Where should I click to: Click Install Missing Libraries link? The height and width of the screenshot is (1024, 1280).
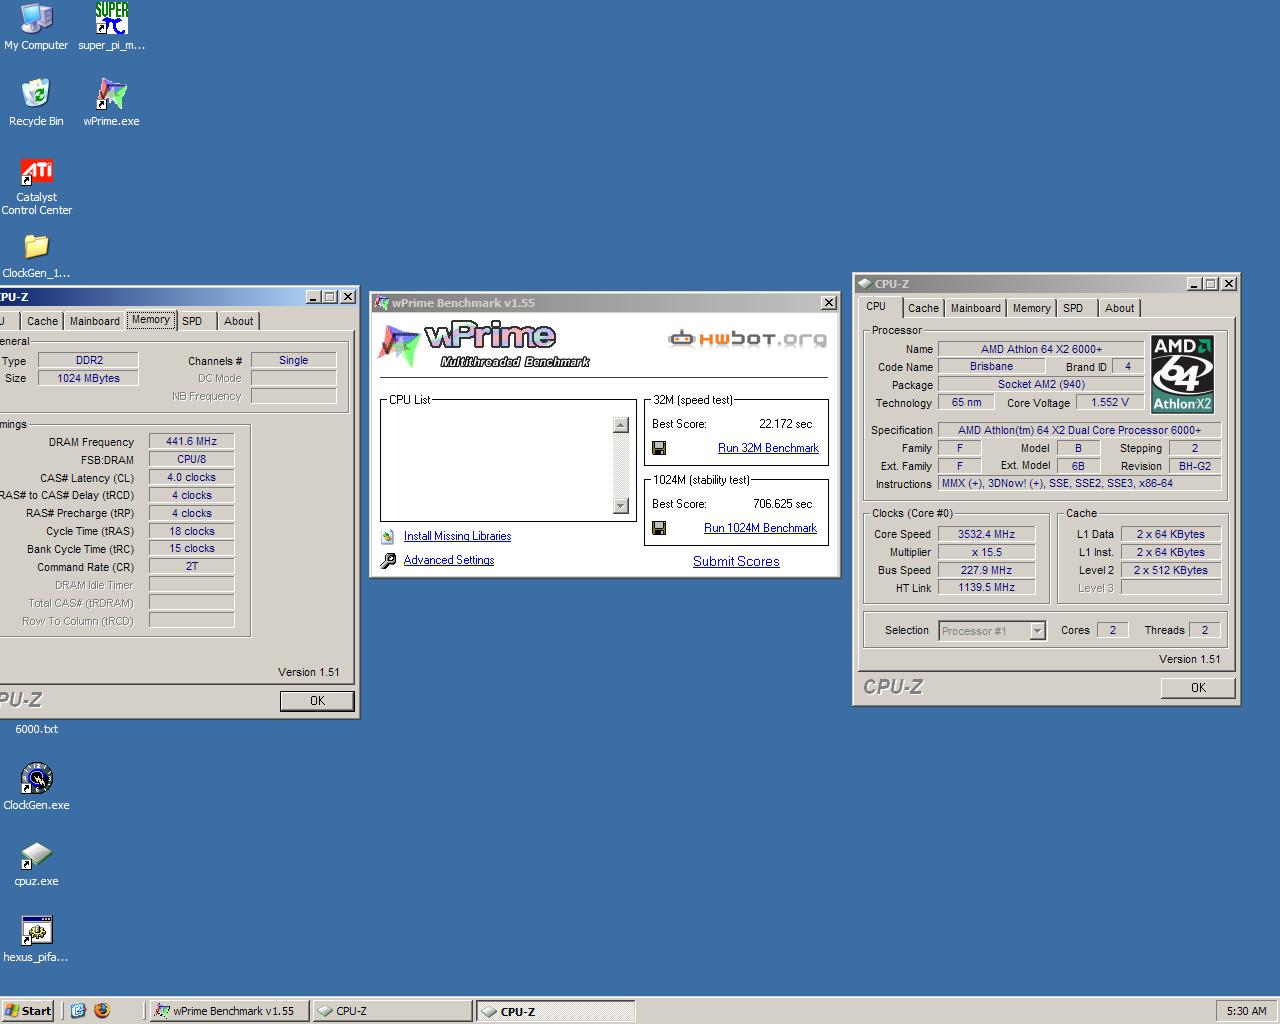click(457, 537)
